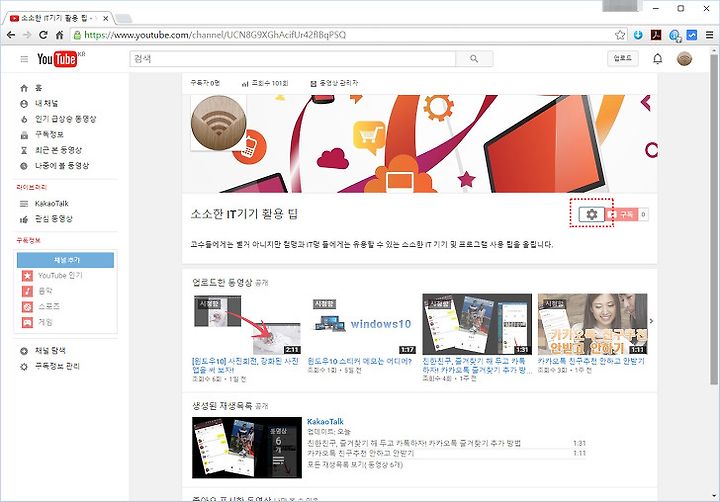
Task: Click the red 구독 subscribe button
Action: pyautogui.click(x=621, y=214)
